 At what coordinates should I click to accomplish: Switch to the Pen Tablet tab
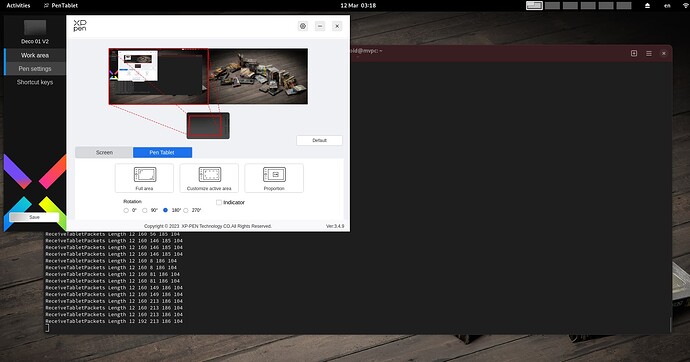click(x=162, y=152)
